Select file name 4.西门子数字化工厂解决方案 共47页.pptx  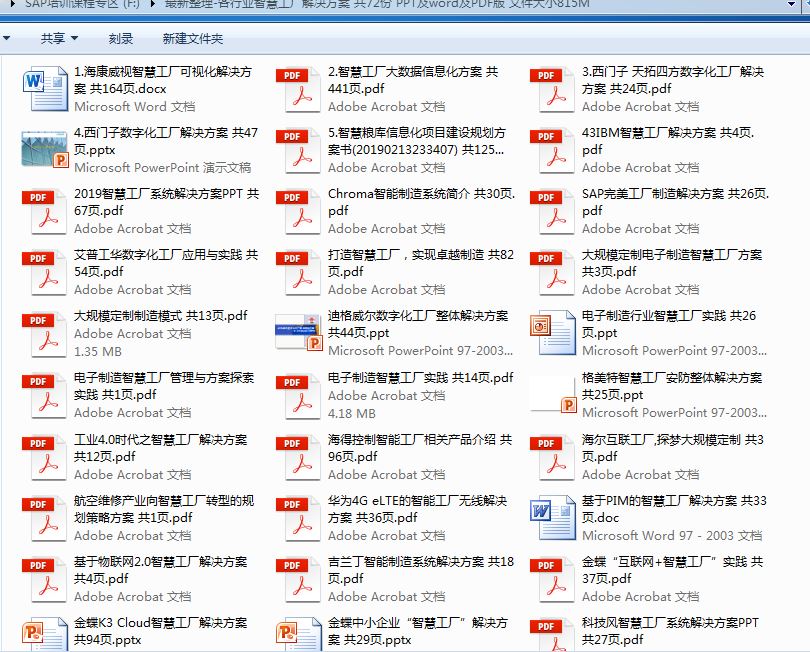tap(166, 141)
